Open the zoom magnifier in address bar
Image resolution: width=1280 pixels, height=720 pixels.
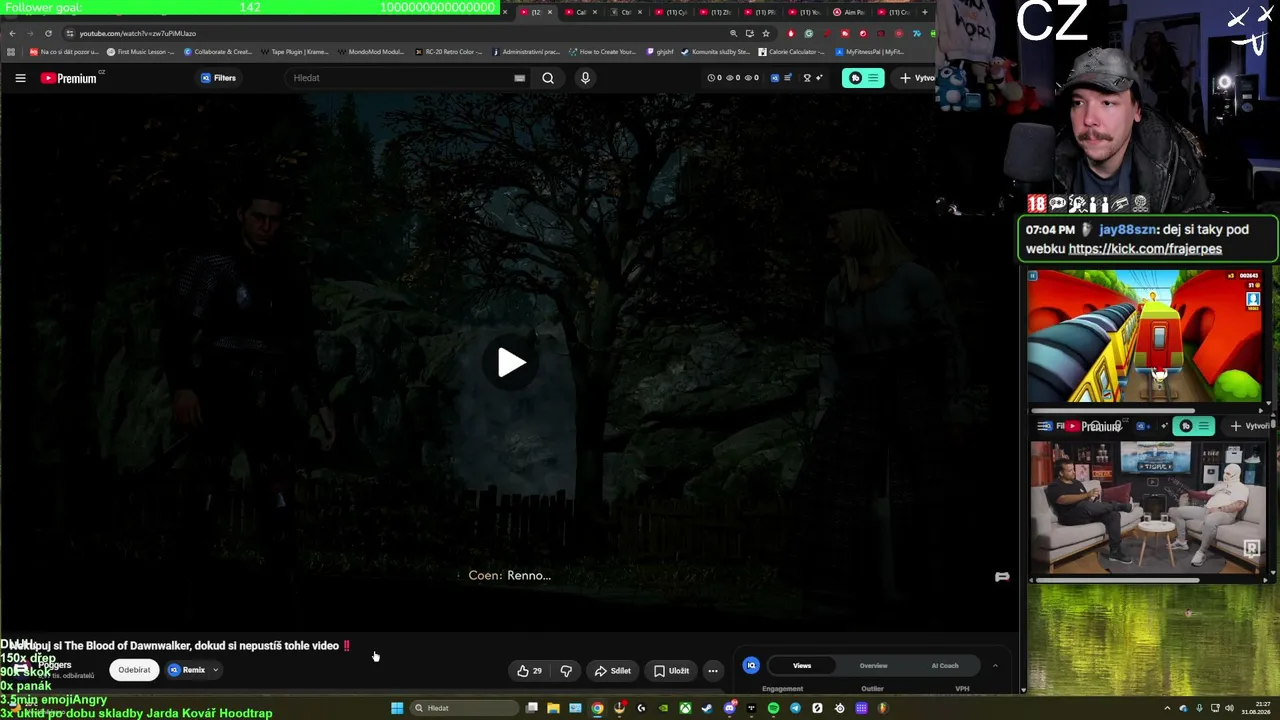733,33
